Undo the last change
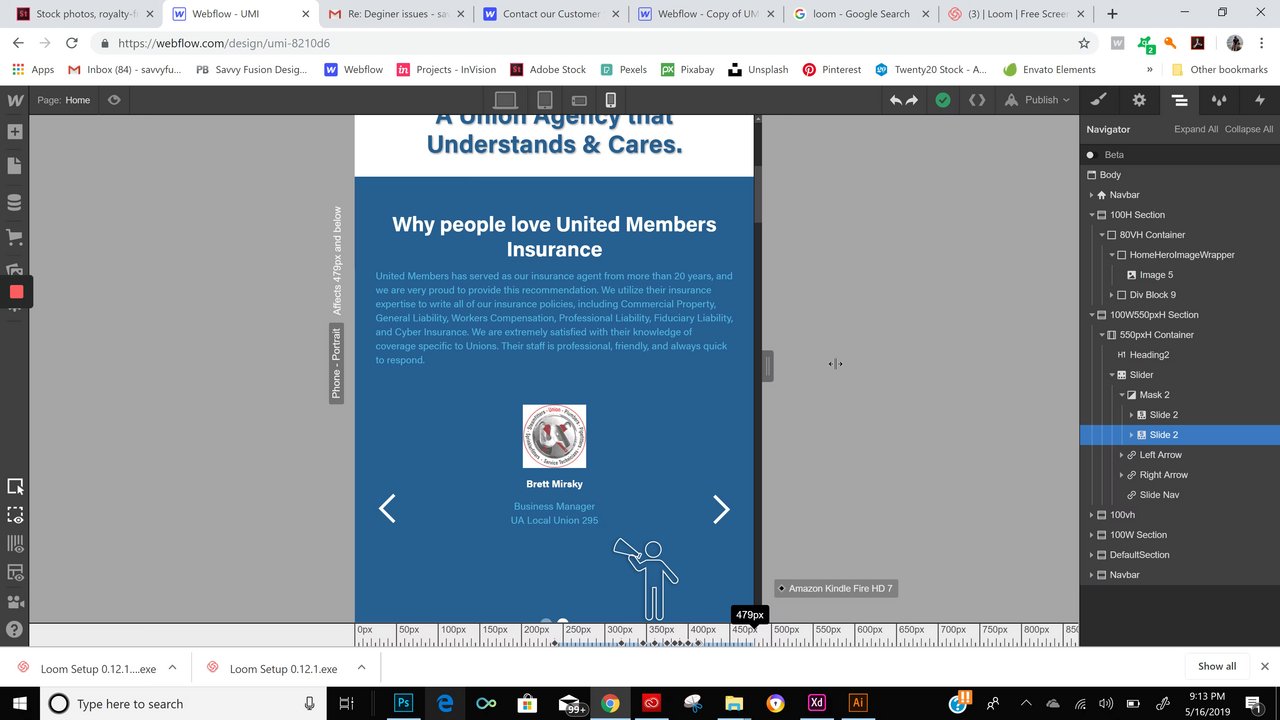The height and width of the screenshot is (720, 1280). [x=896, y=100]
